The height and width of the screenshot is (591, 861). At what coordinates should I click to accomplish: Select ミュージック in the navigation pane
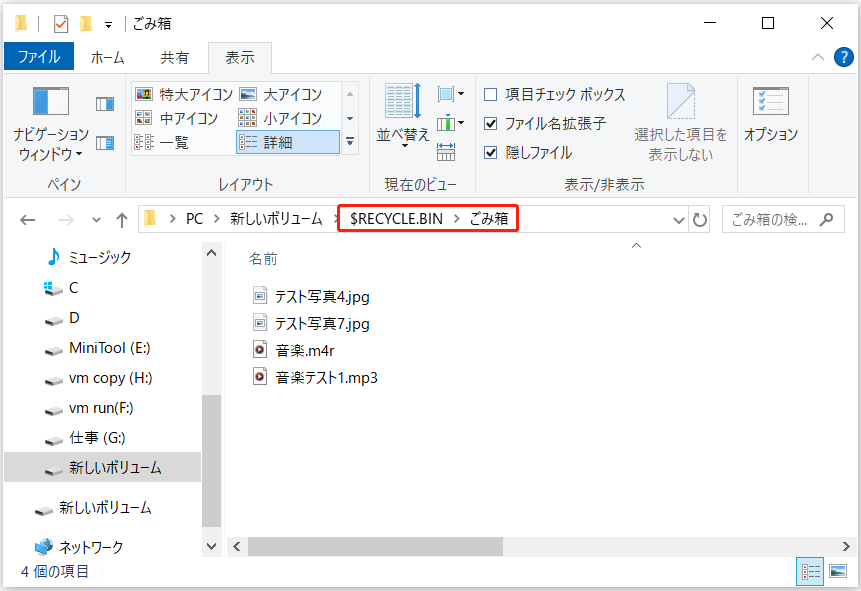[x=102, y=257]
